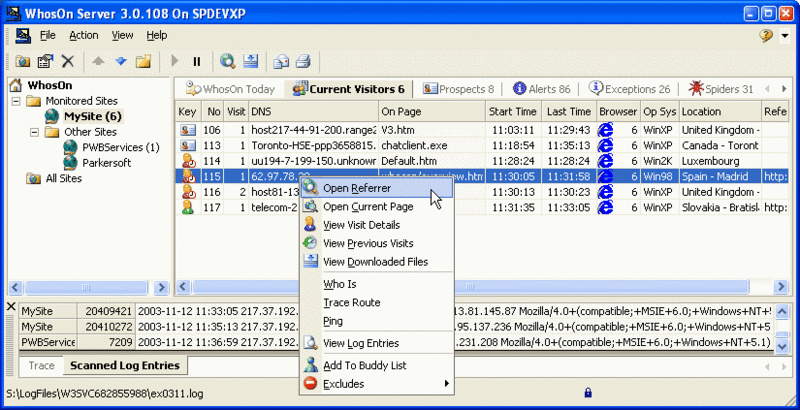Choose Add To Buddy List menu item
This screenshot has width=800, height=410.
tap(377, 365)
